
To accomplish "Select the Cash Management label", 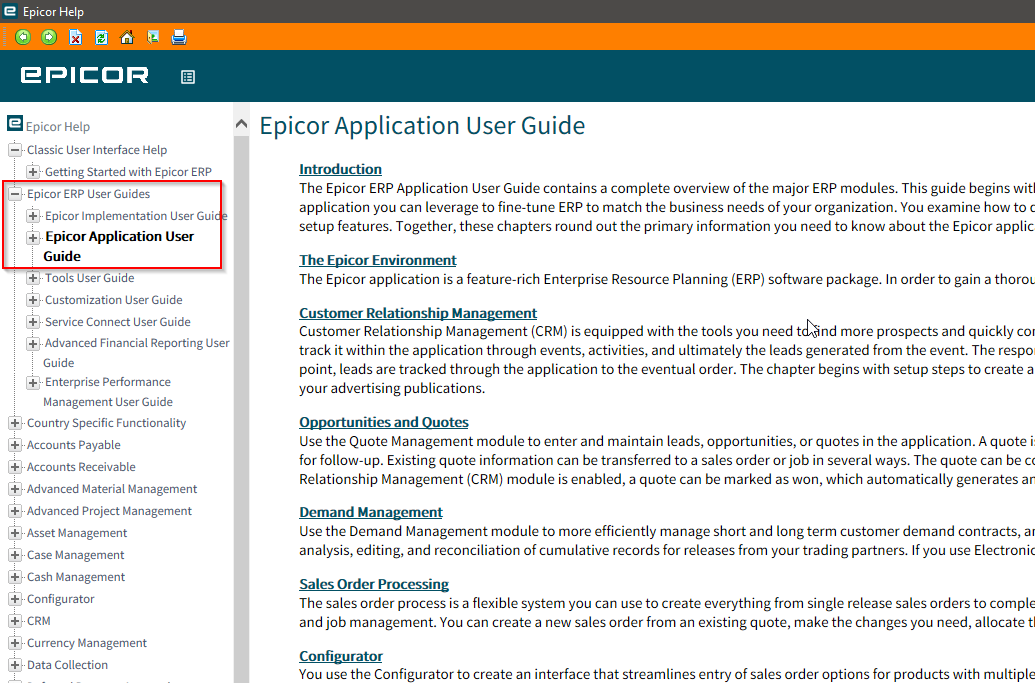I will [76, 577].
